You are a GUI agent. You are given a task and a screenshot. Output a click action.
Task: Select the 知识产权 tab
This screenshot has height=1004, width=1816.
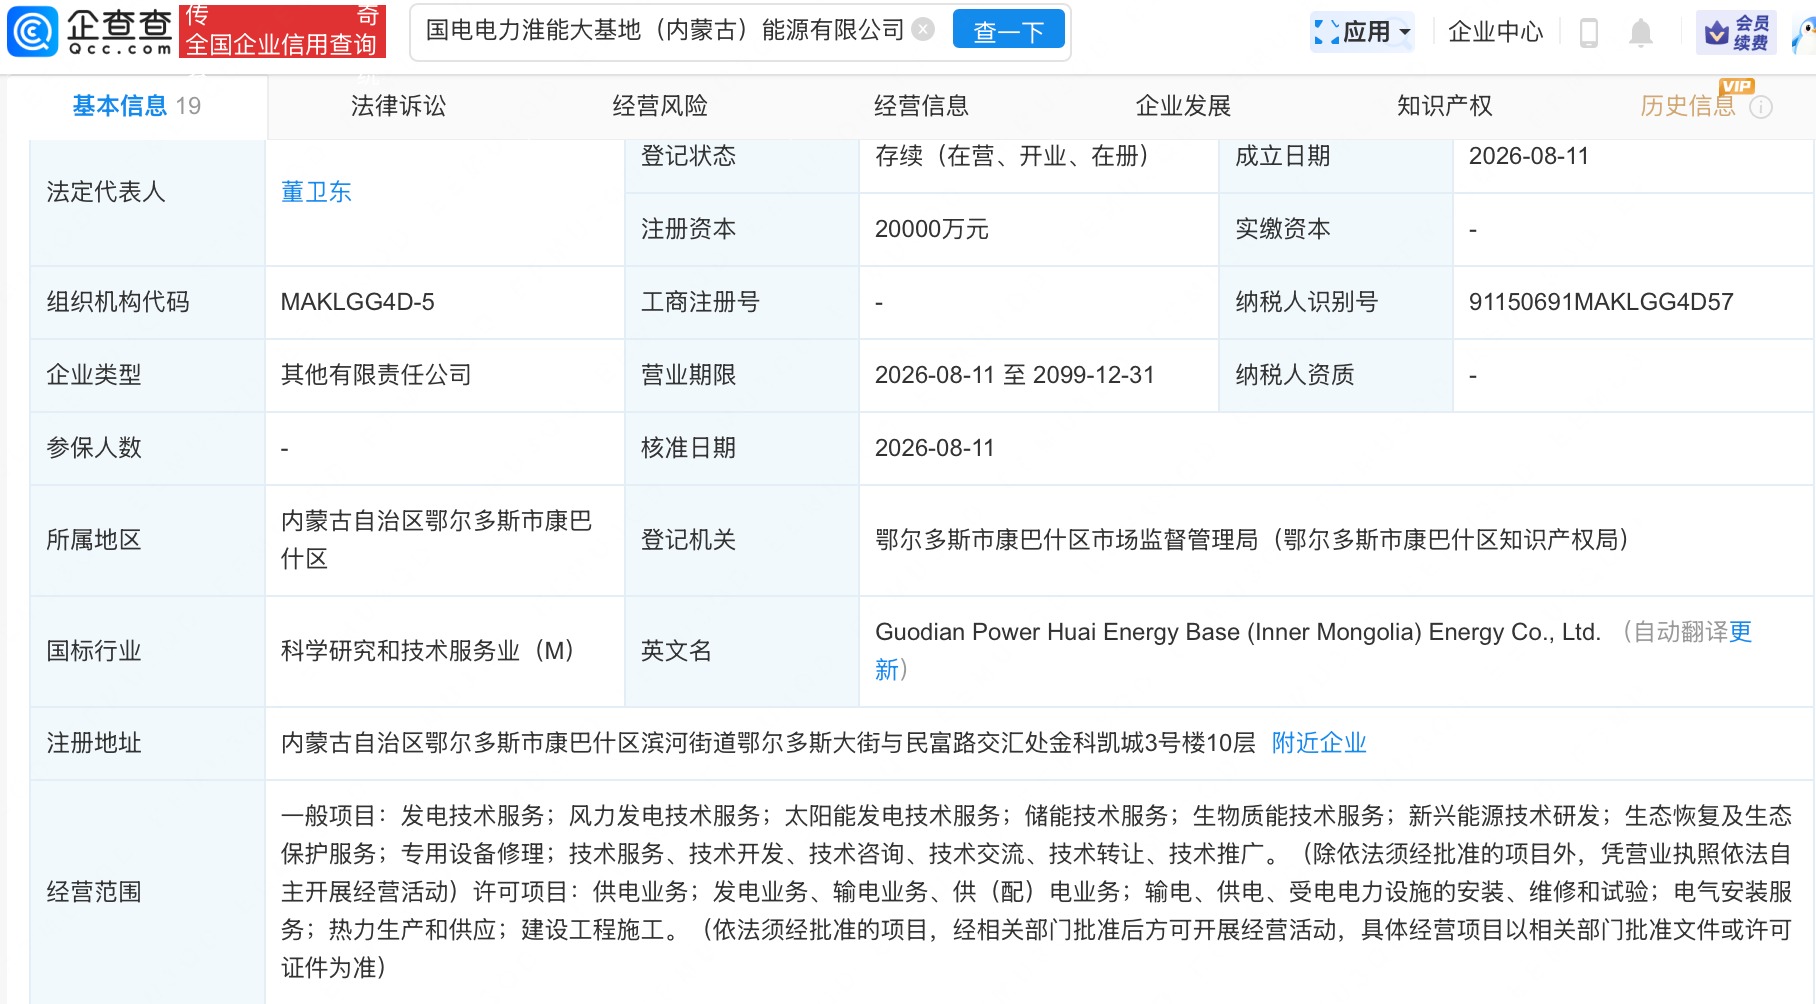(1444, 106)
